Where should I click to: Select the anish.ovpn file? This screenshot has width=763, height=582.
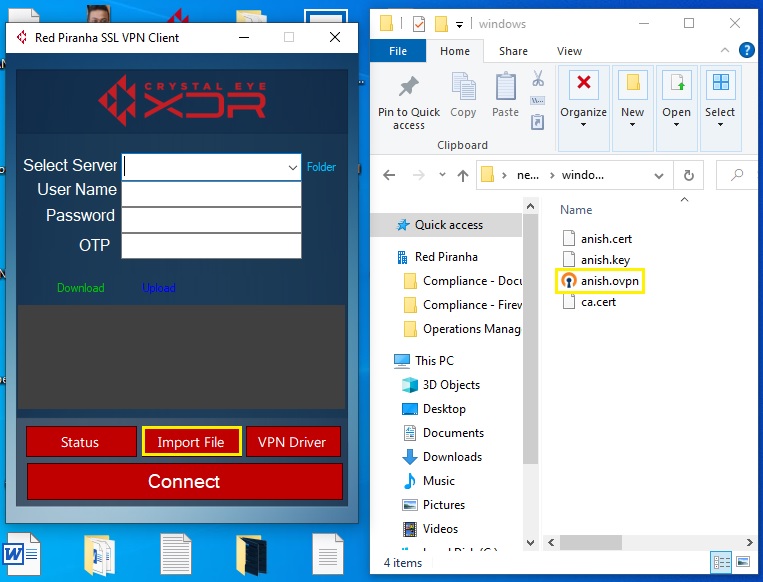[x=600, y=281]
